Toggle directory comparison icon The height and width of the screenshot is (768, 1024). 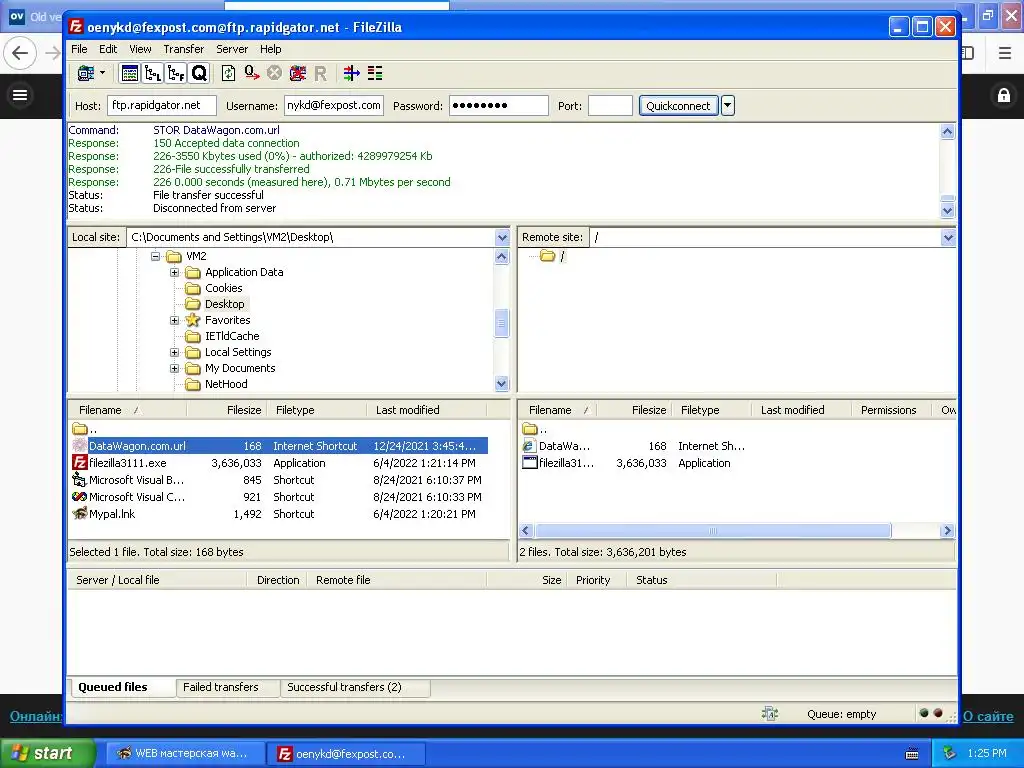(375, 73)
